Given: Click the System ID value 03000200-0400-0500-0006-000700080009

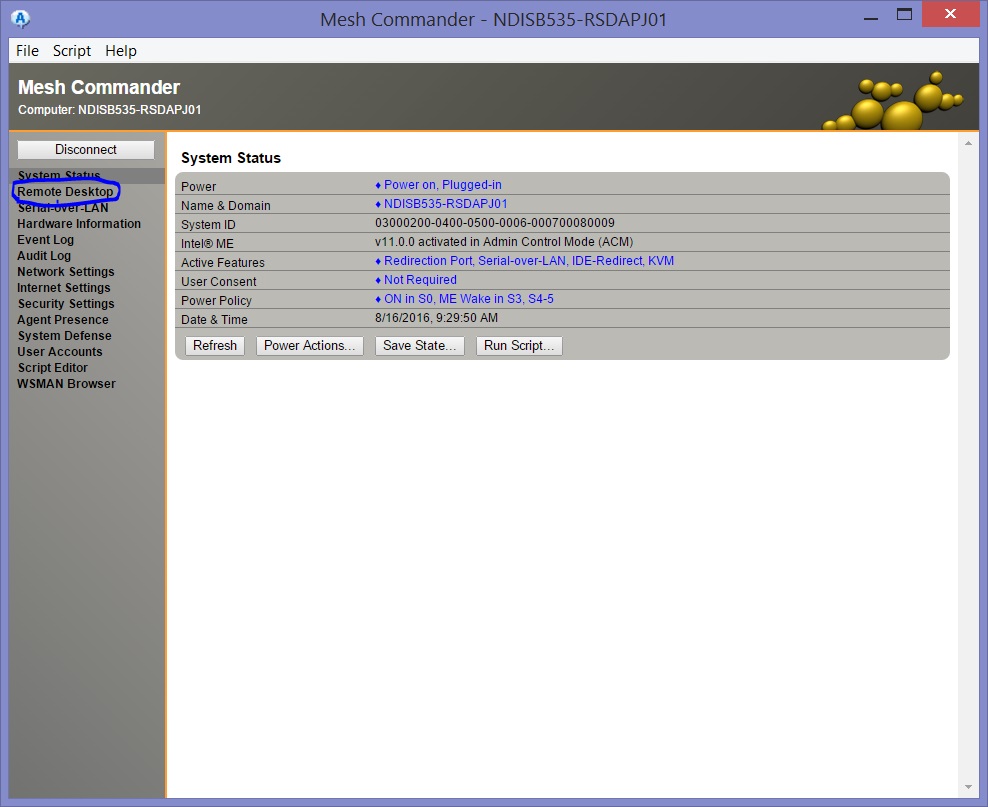Looking at the screenshot, I should (x=495, y=223).
